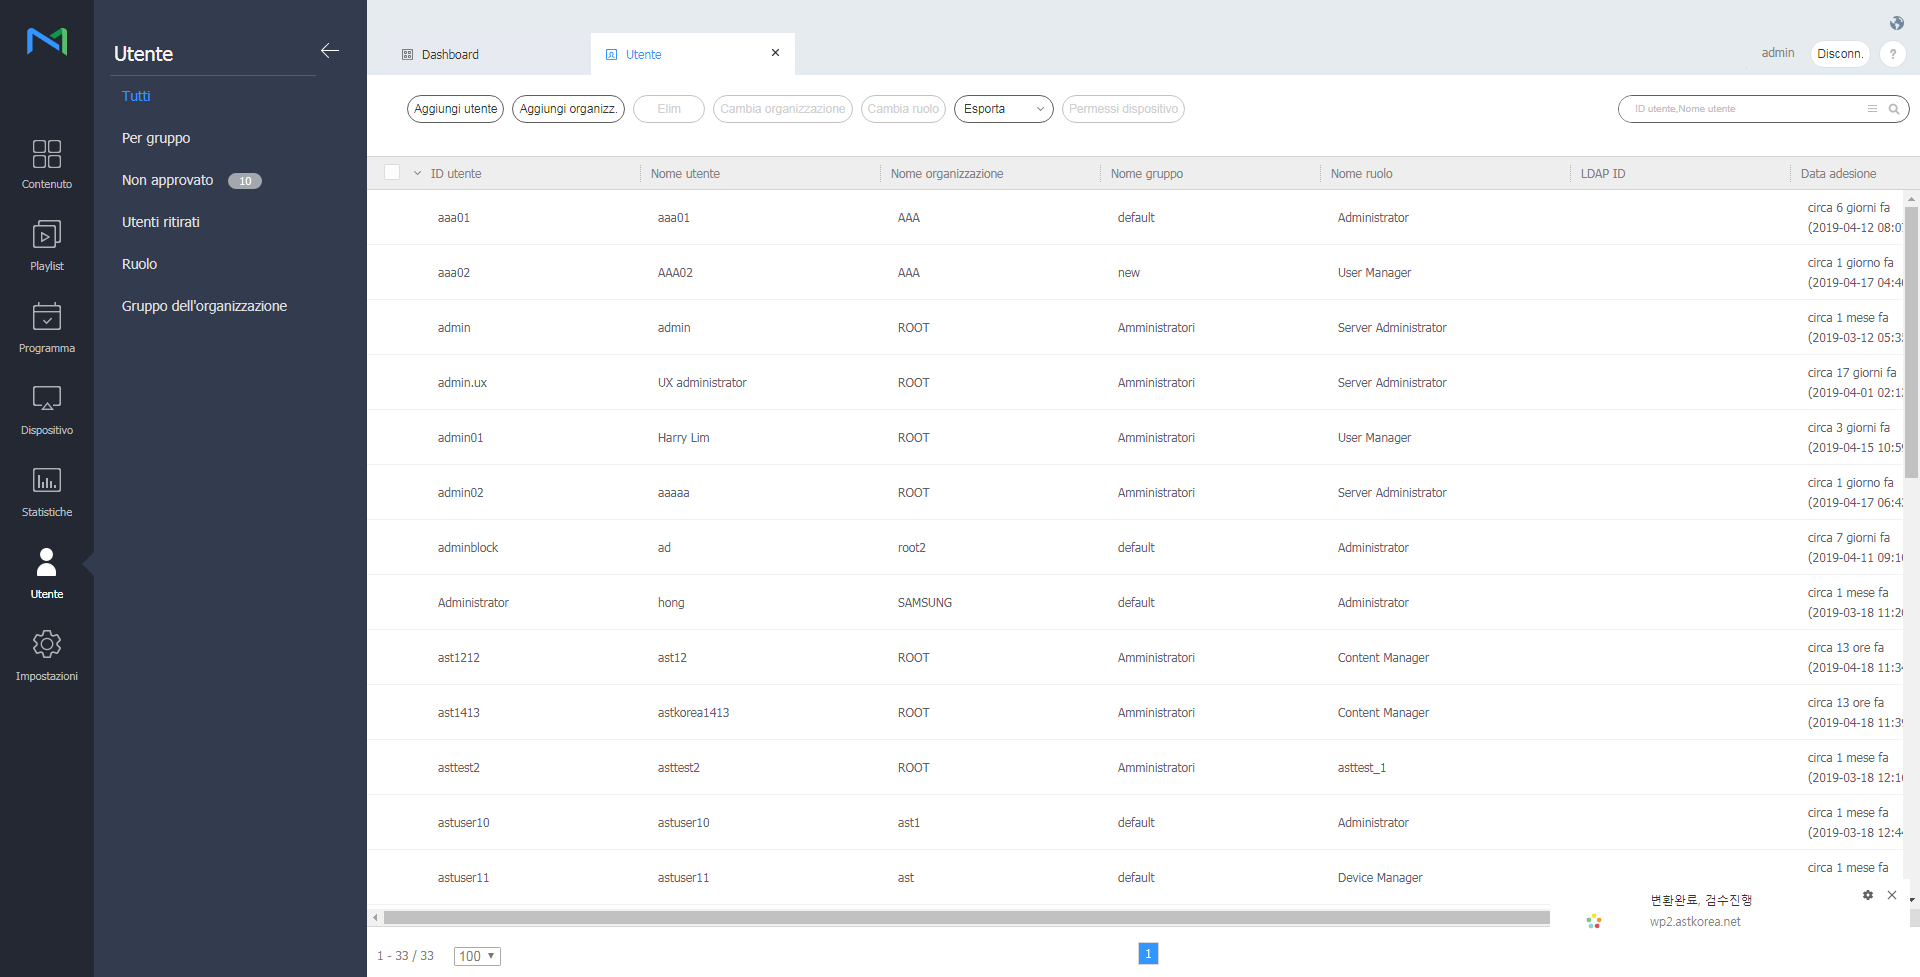Viewport: 1920px width, 977px height.
Task: Expand the header selection chevron near ID utente
Action: click(x=417, y=173)
